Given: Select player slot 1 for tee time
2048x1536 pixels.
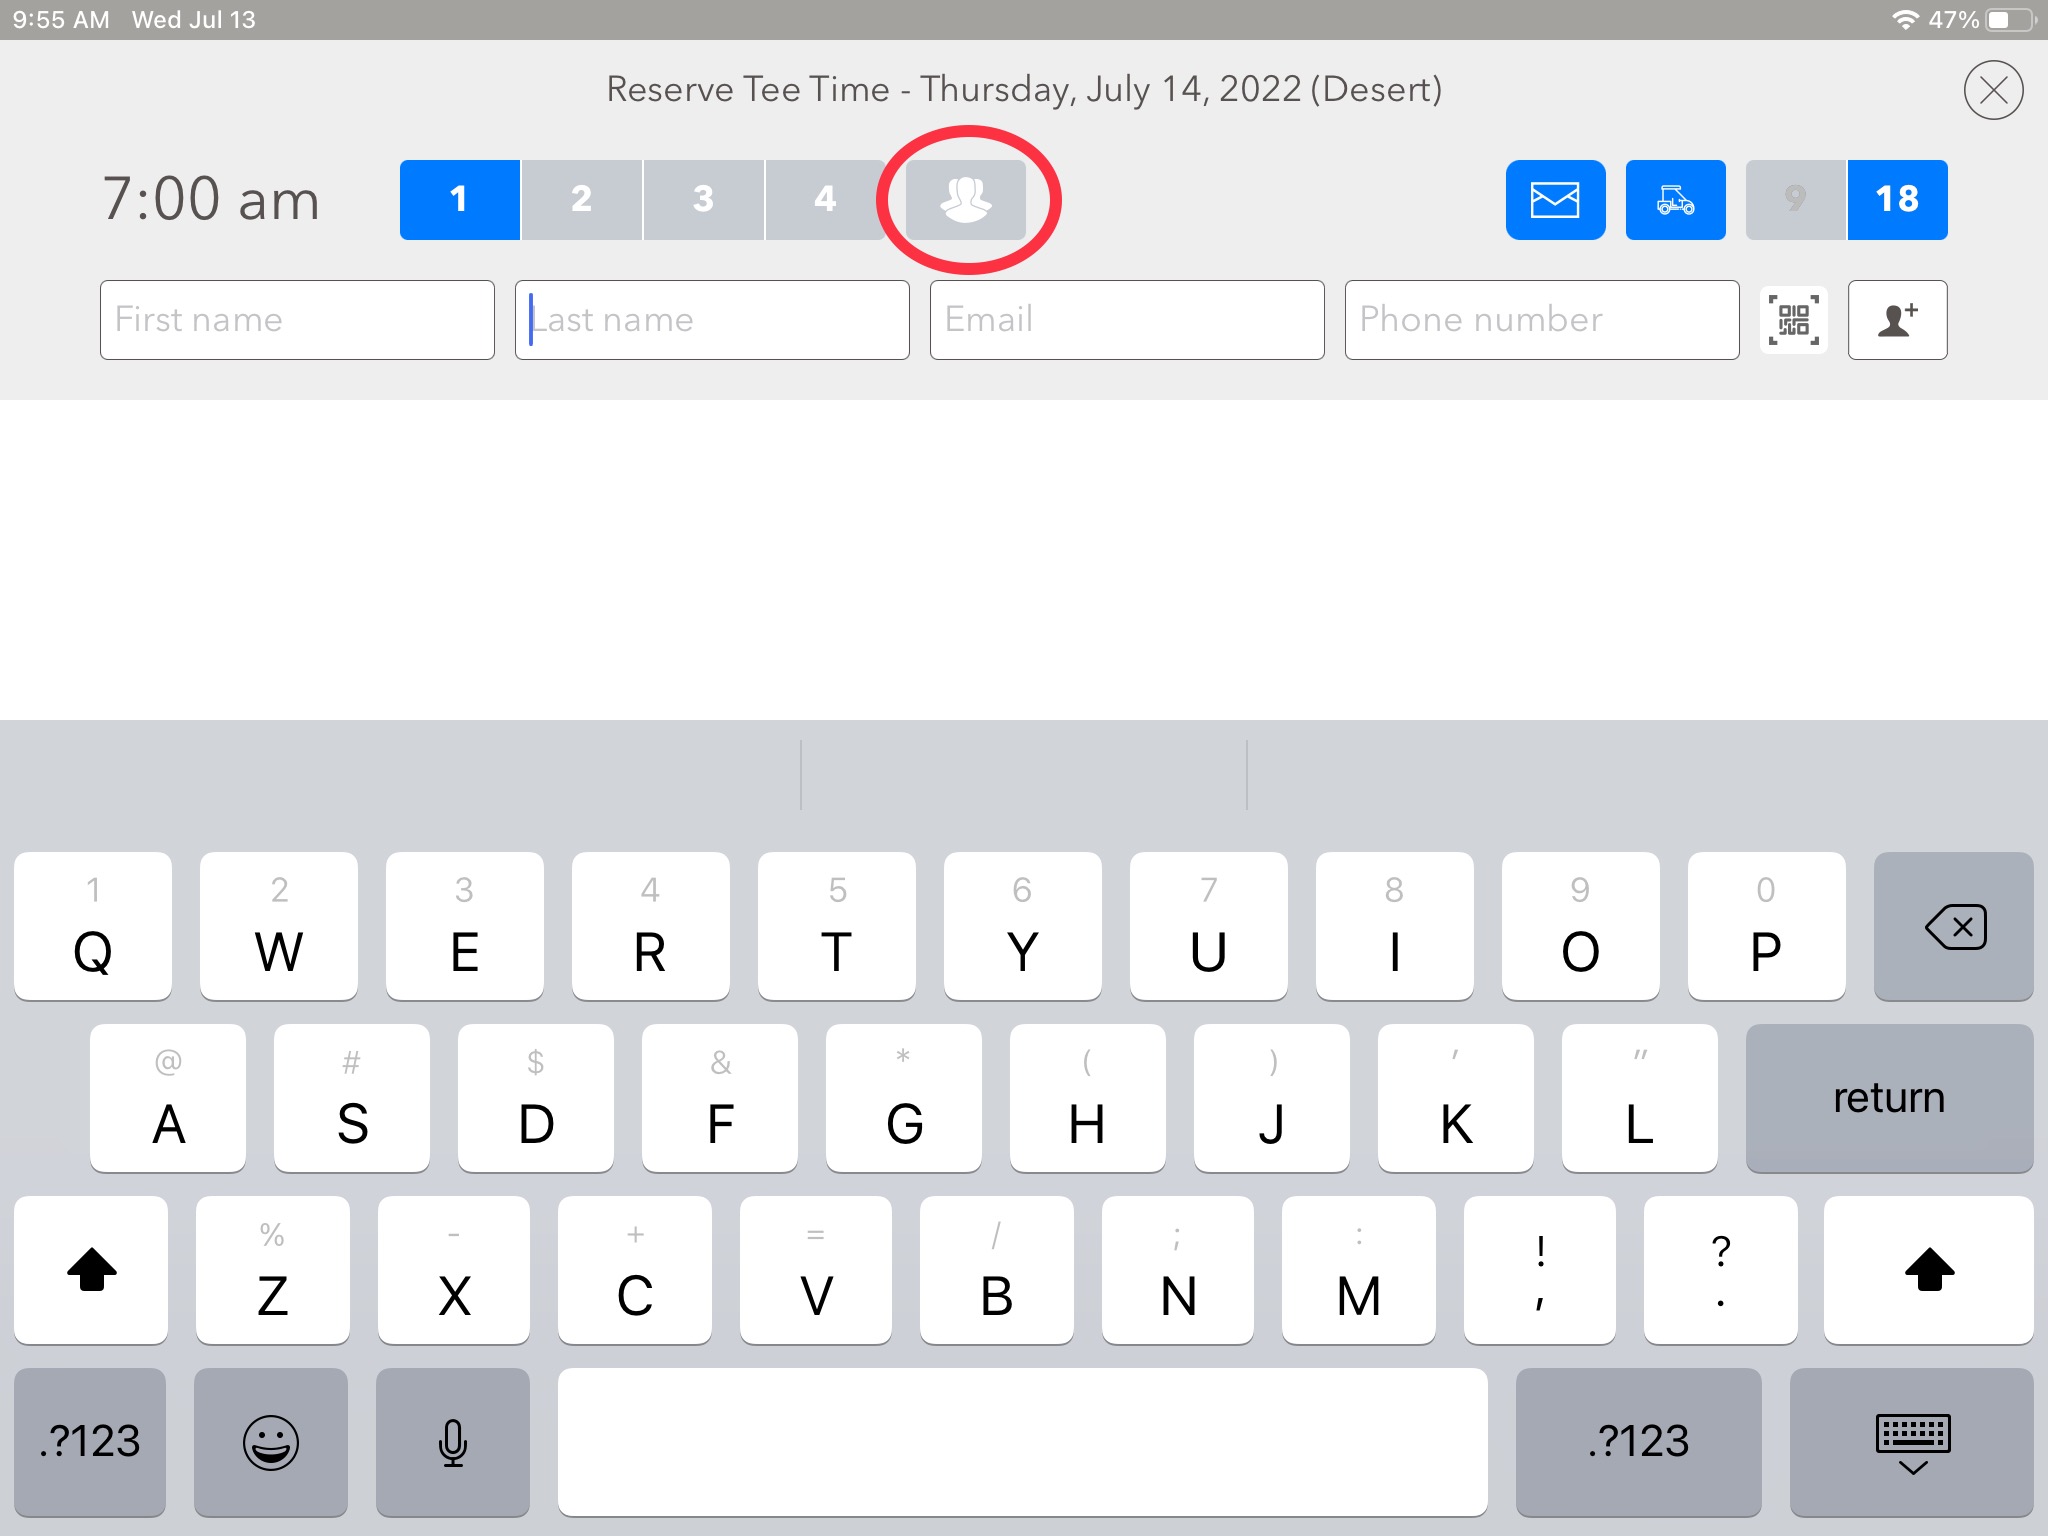Looking at the screenshot, I should tap(460, 198).
